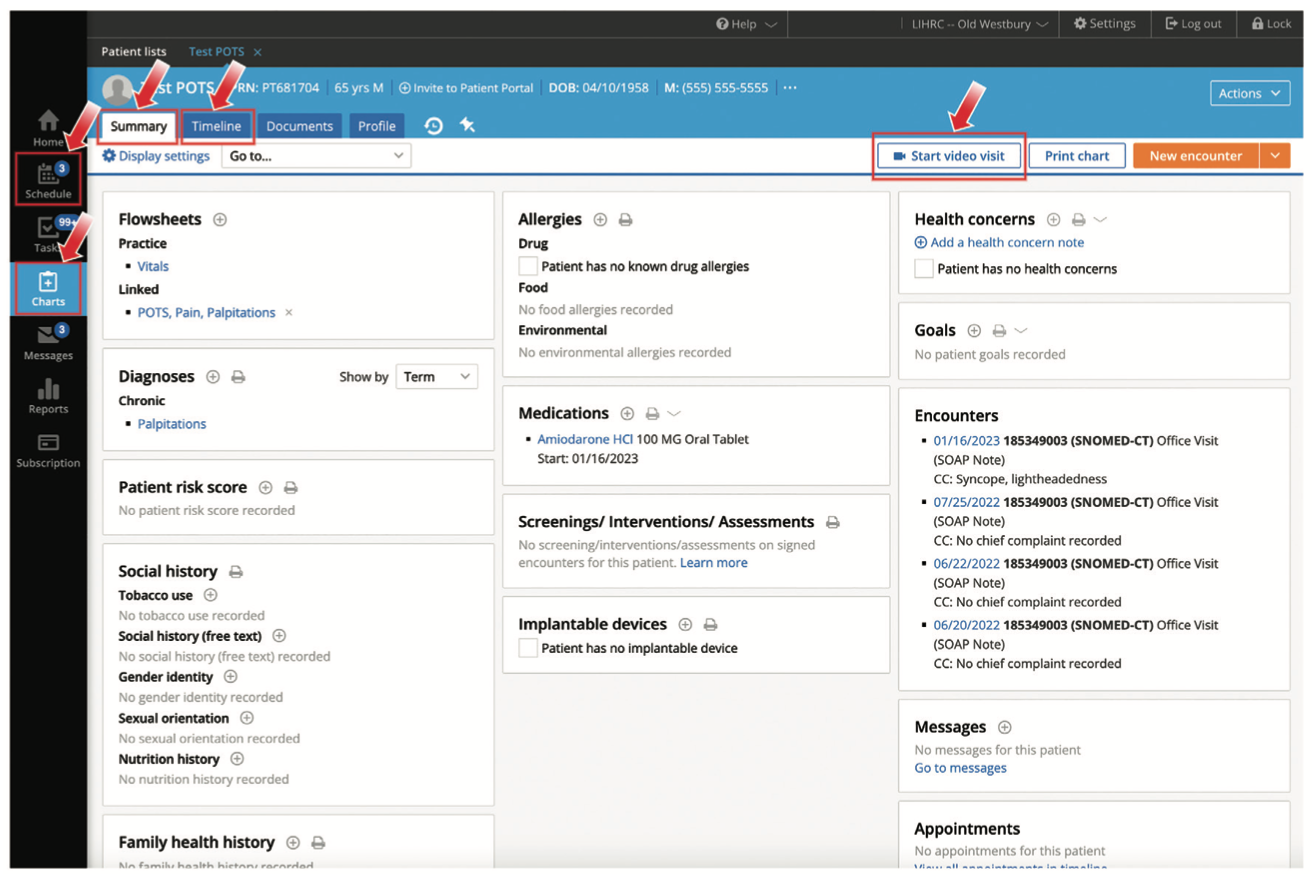1316x882 pixels.
Task: Click the pin icon beside Profile tab
Action: pyautogui.click(x=467, y=126)
